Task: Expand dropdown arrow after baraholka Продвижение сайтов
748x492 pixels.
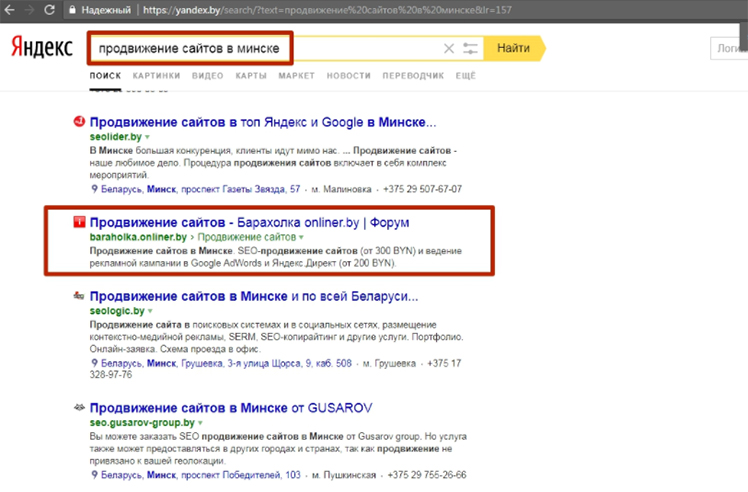Action: tap(301, 237)
